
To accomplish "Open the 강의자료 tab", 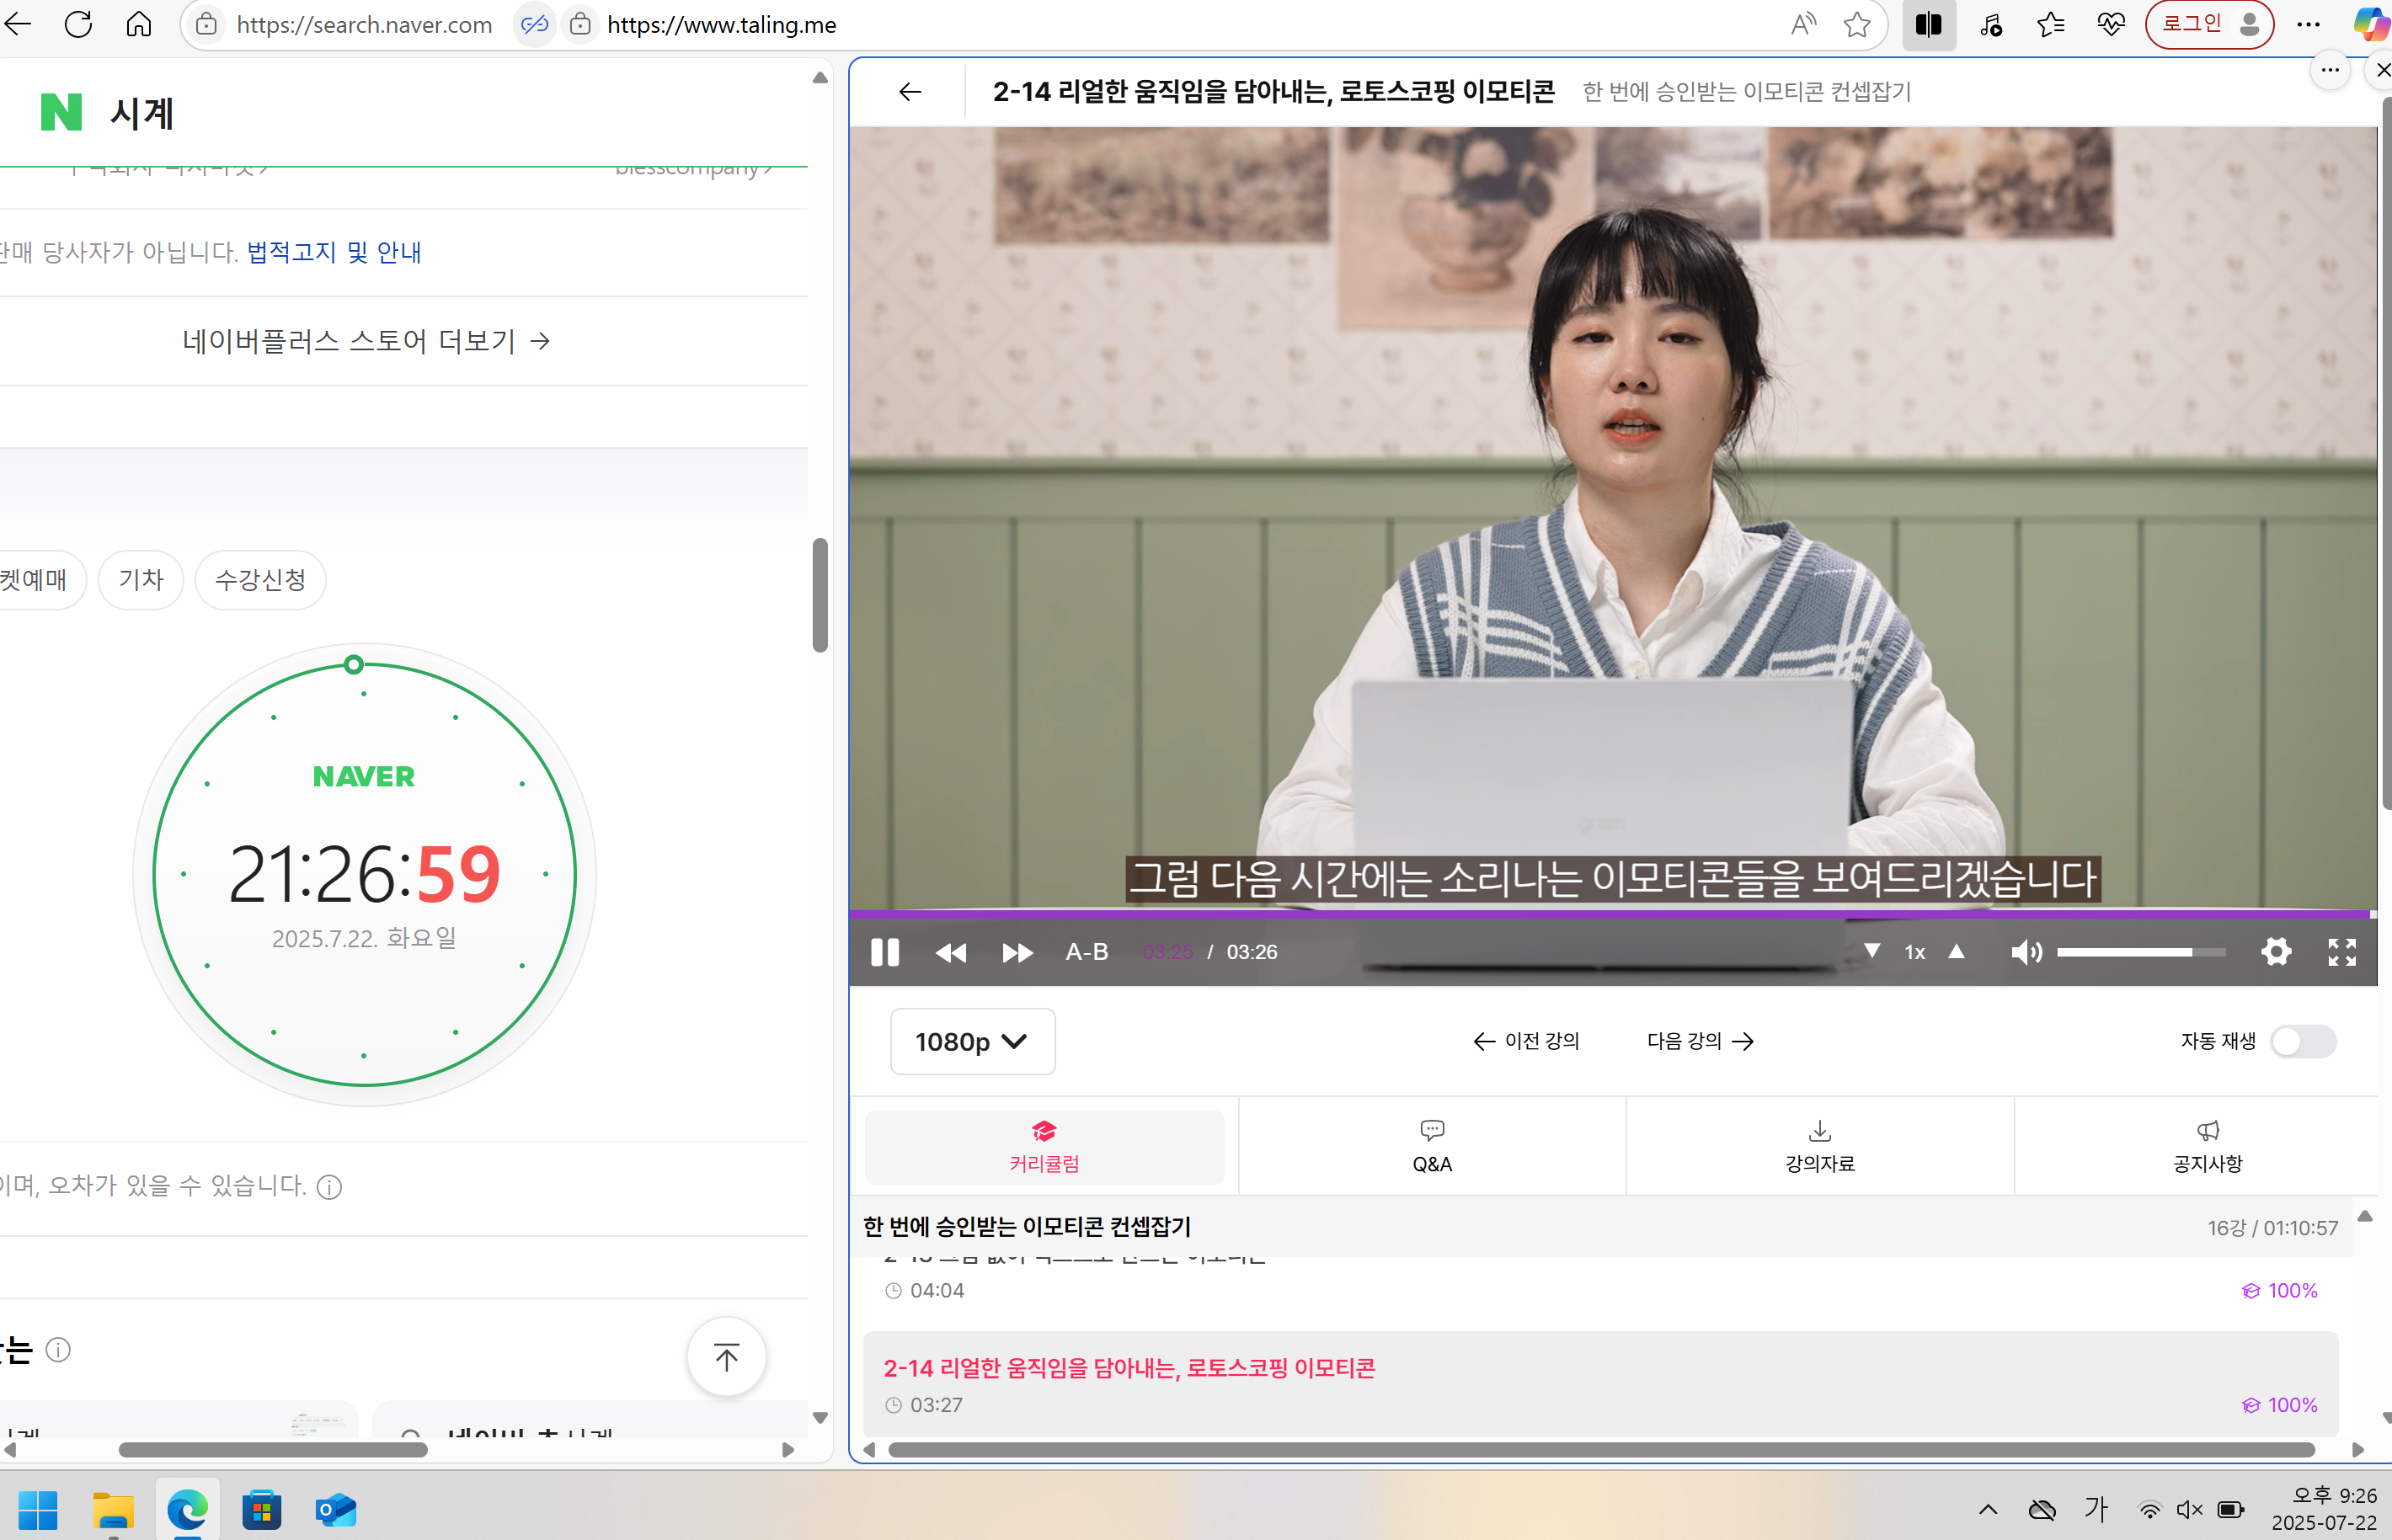I will click(1820, 1146).
